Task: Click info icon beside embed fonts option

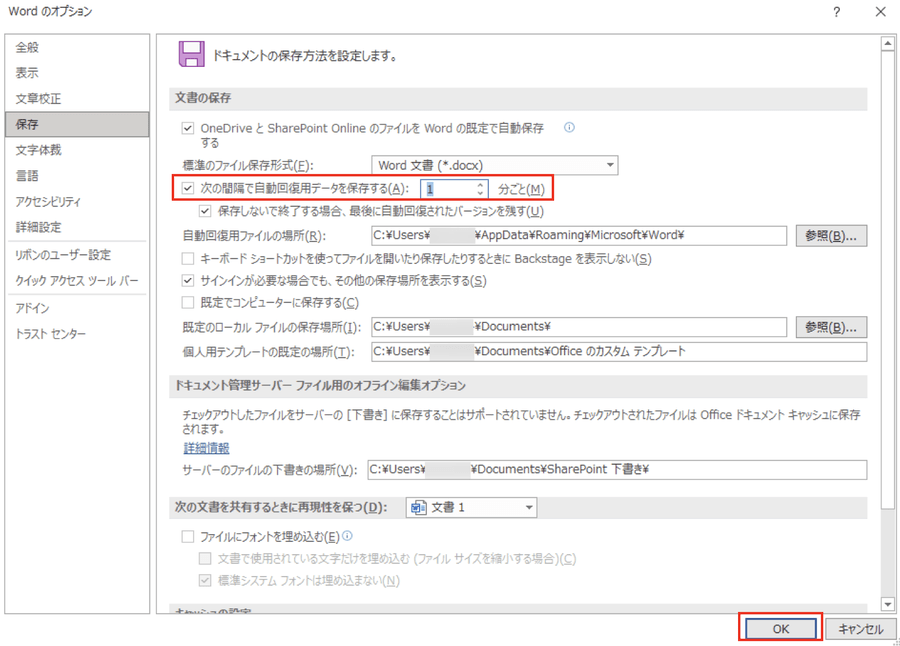Action: [x=347, y=536]
